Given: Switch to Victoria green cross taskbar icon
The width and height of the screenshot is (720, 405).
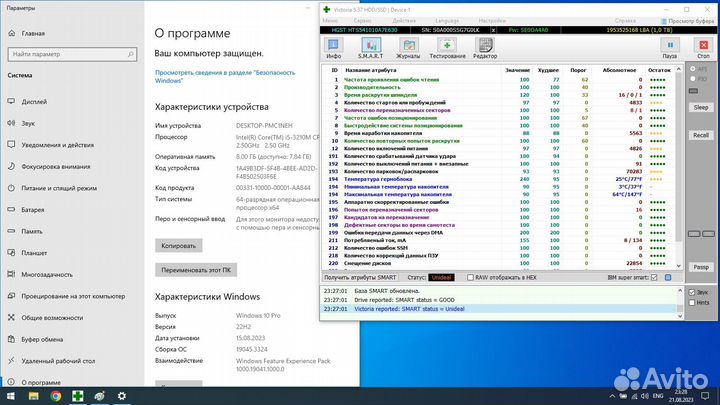Looking at the screenshot, I should point(78,396).
